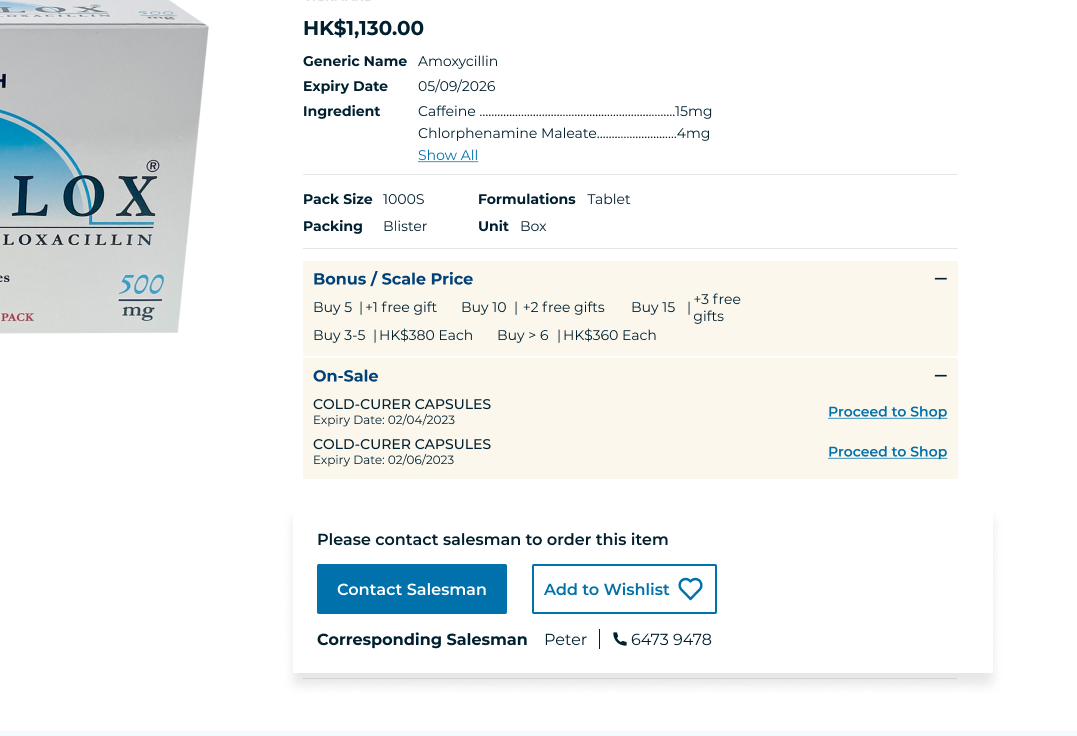This screenshot has width=1077, height=736.
Task: Click the salesman phone number 6473 9478
Action: click(x=671, y=639)
